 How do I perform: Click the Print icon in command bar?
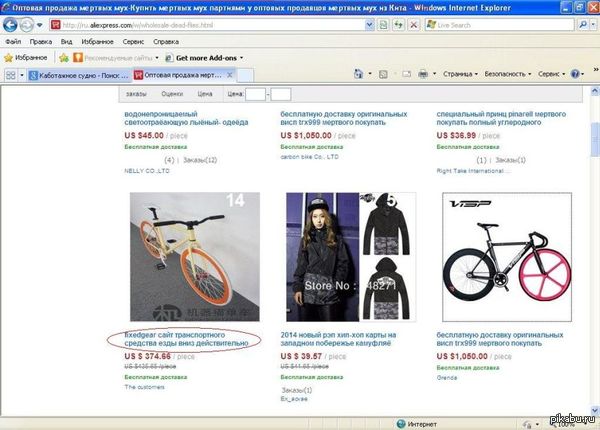tap(423, 74)
